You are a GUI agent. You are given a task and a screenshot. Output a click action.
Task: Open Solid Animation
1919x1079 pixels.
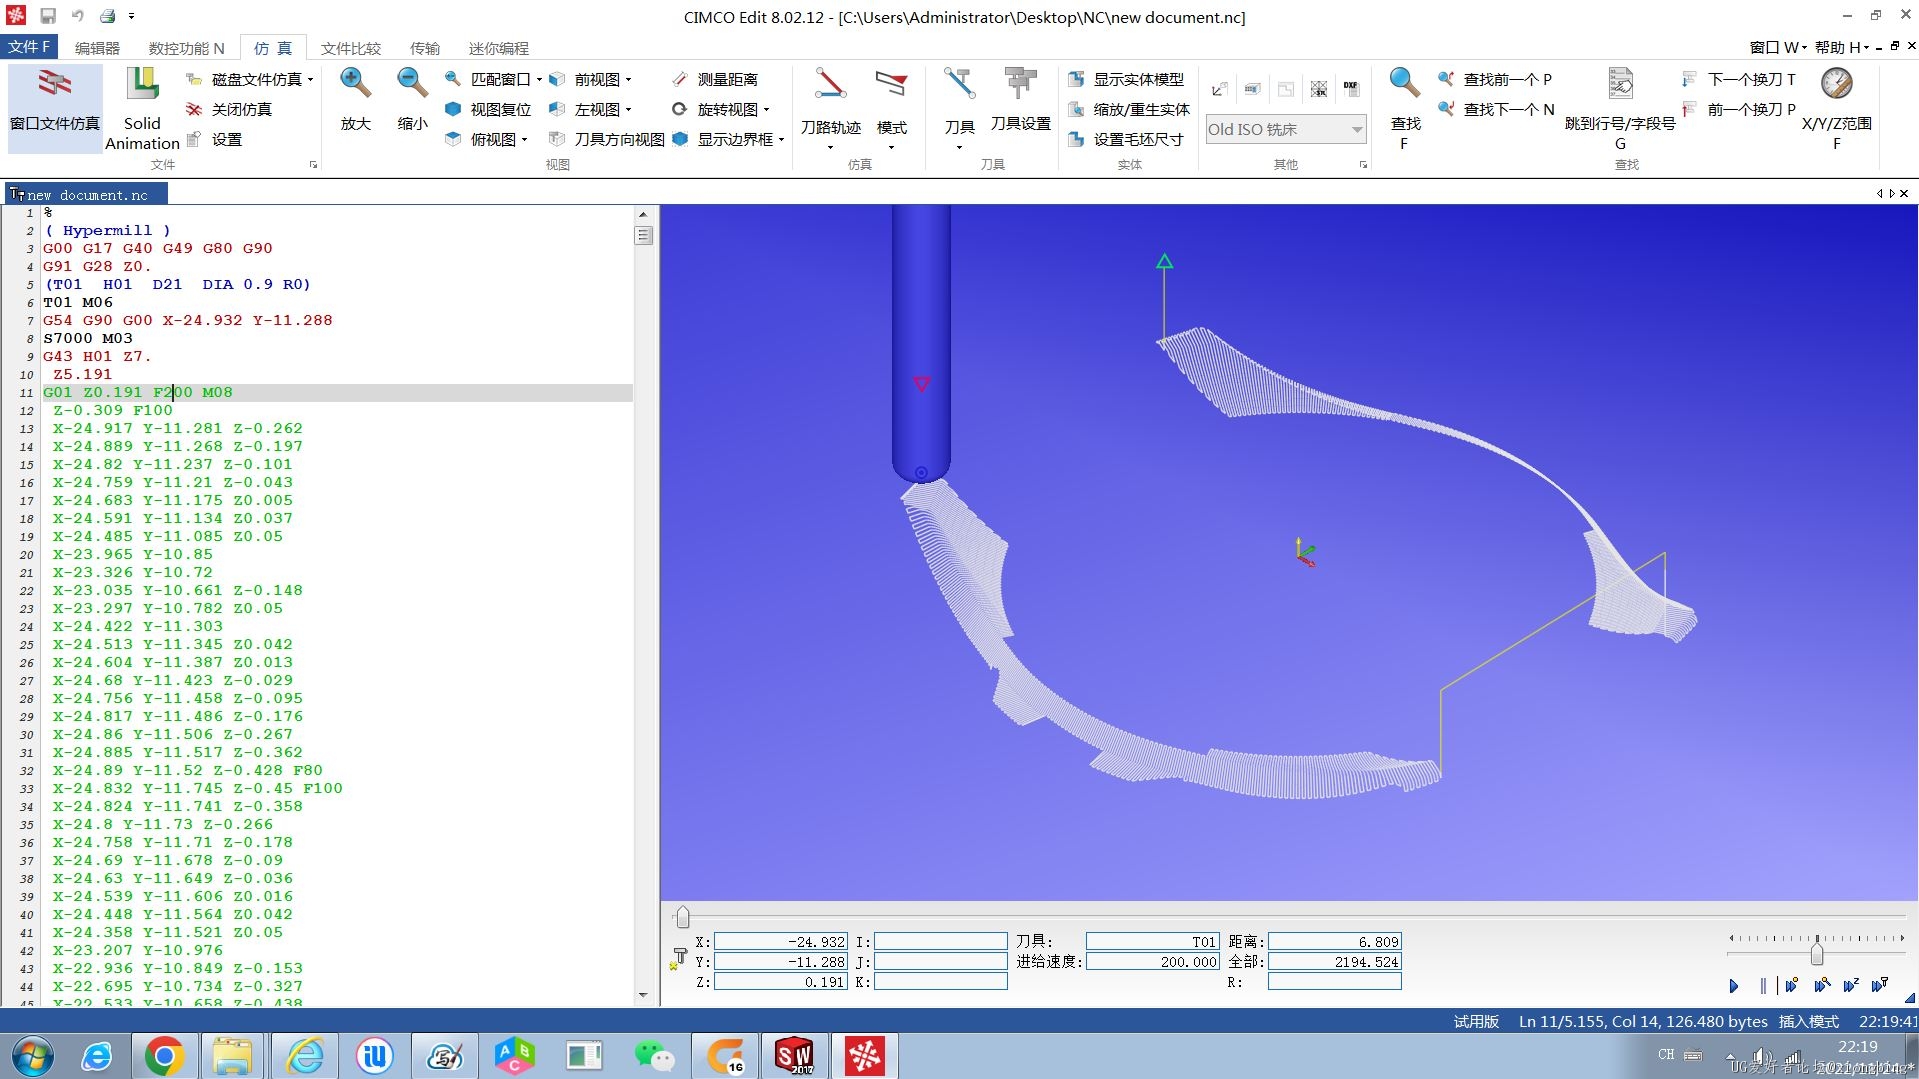point(142,108)
